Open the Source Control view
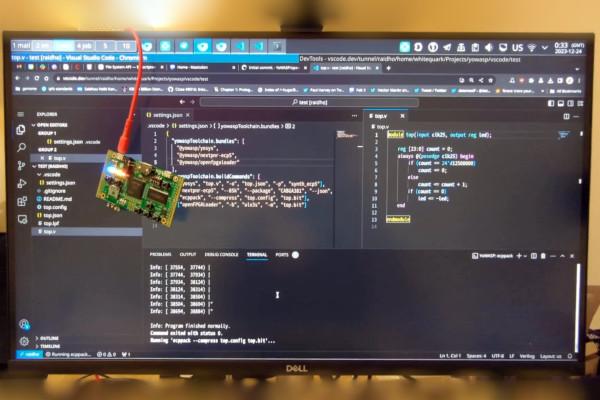 pyautogui.click(x=21, y=165)
